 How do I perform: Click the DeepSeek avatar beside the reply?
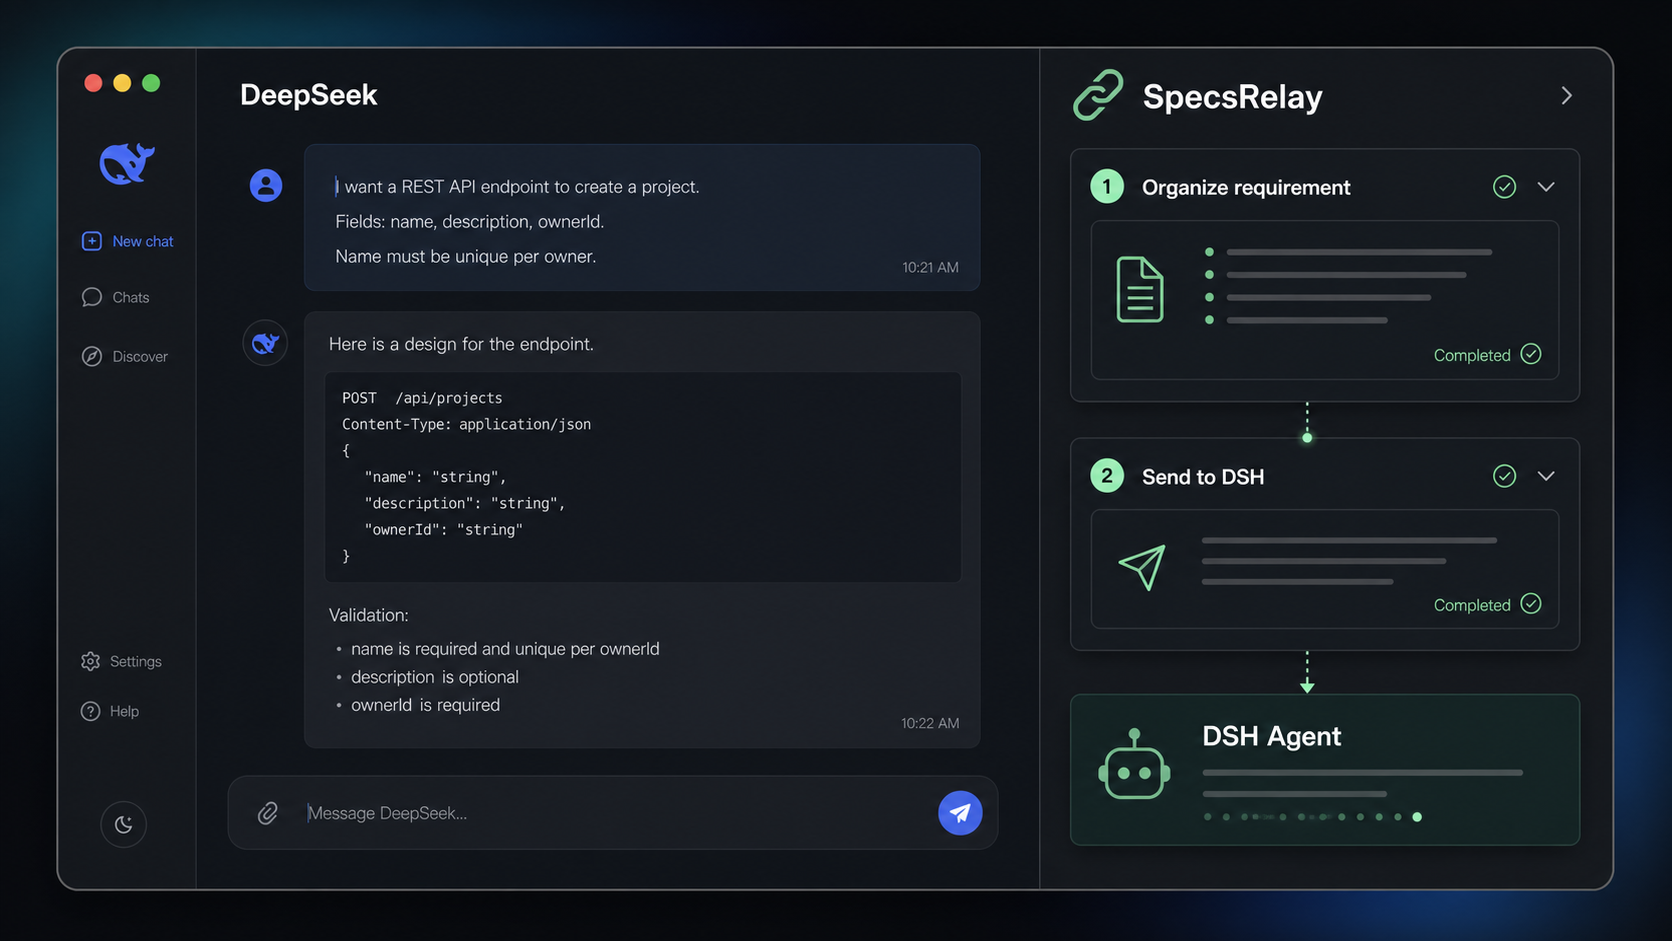[x=265, y=343]
